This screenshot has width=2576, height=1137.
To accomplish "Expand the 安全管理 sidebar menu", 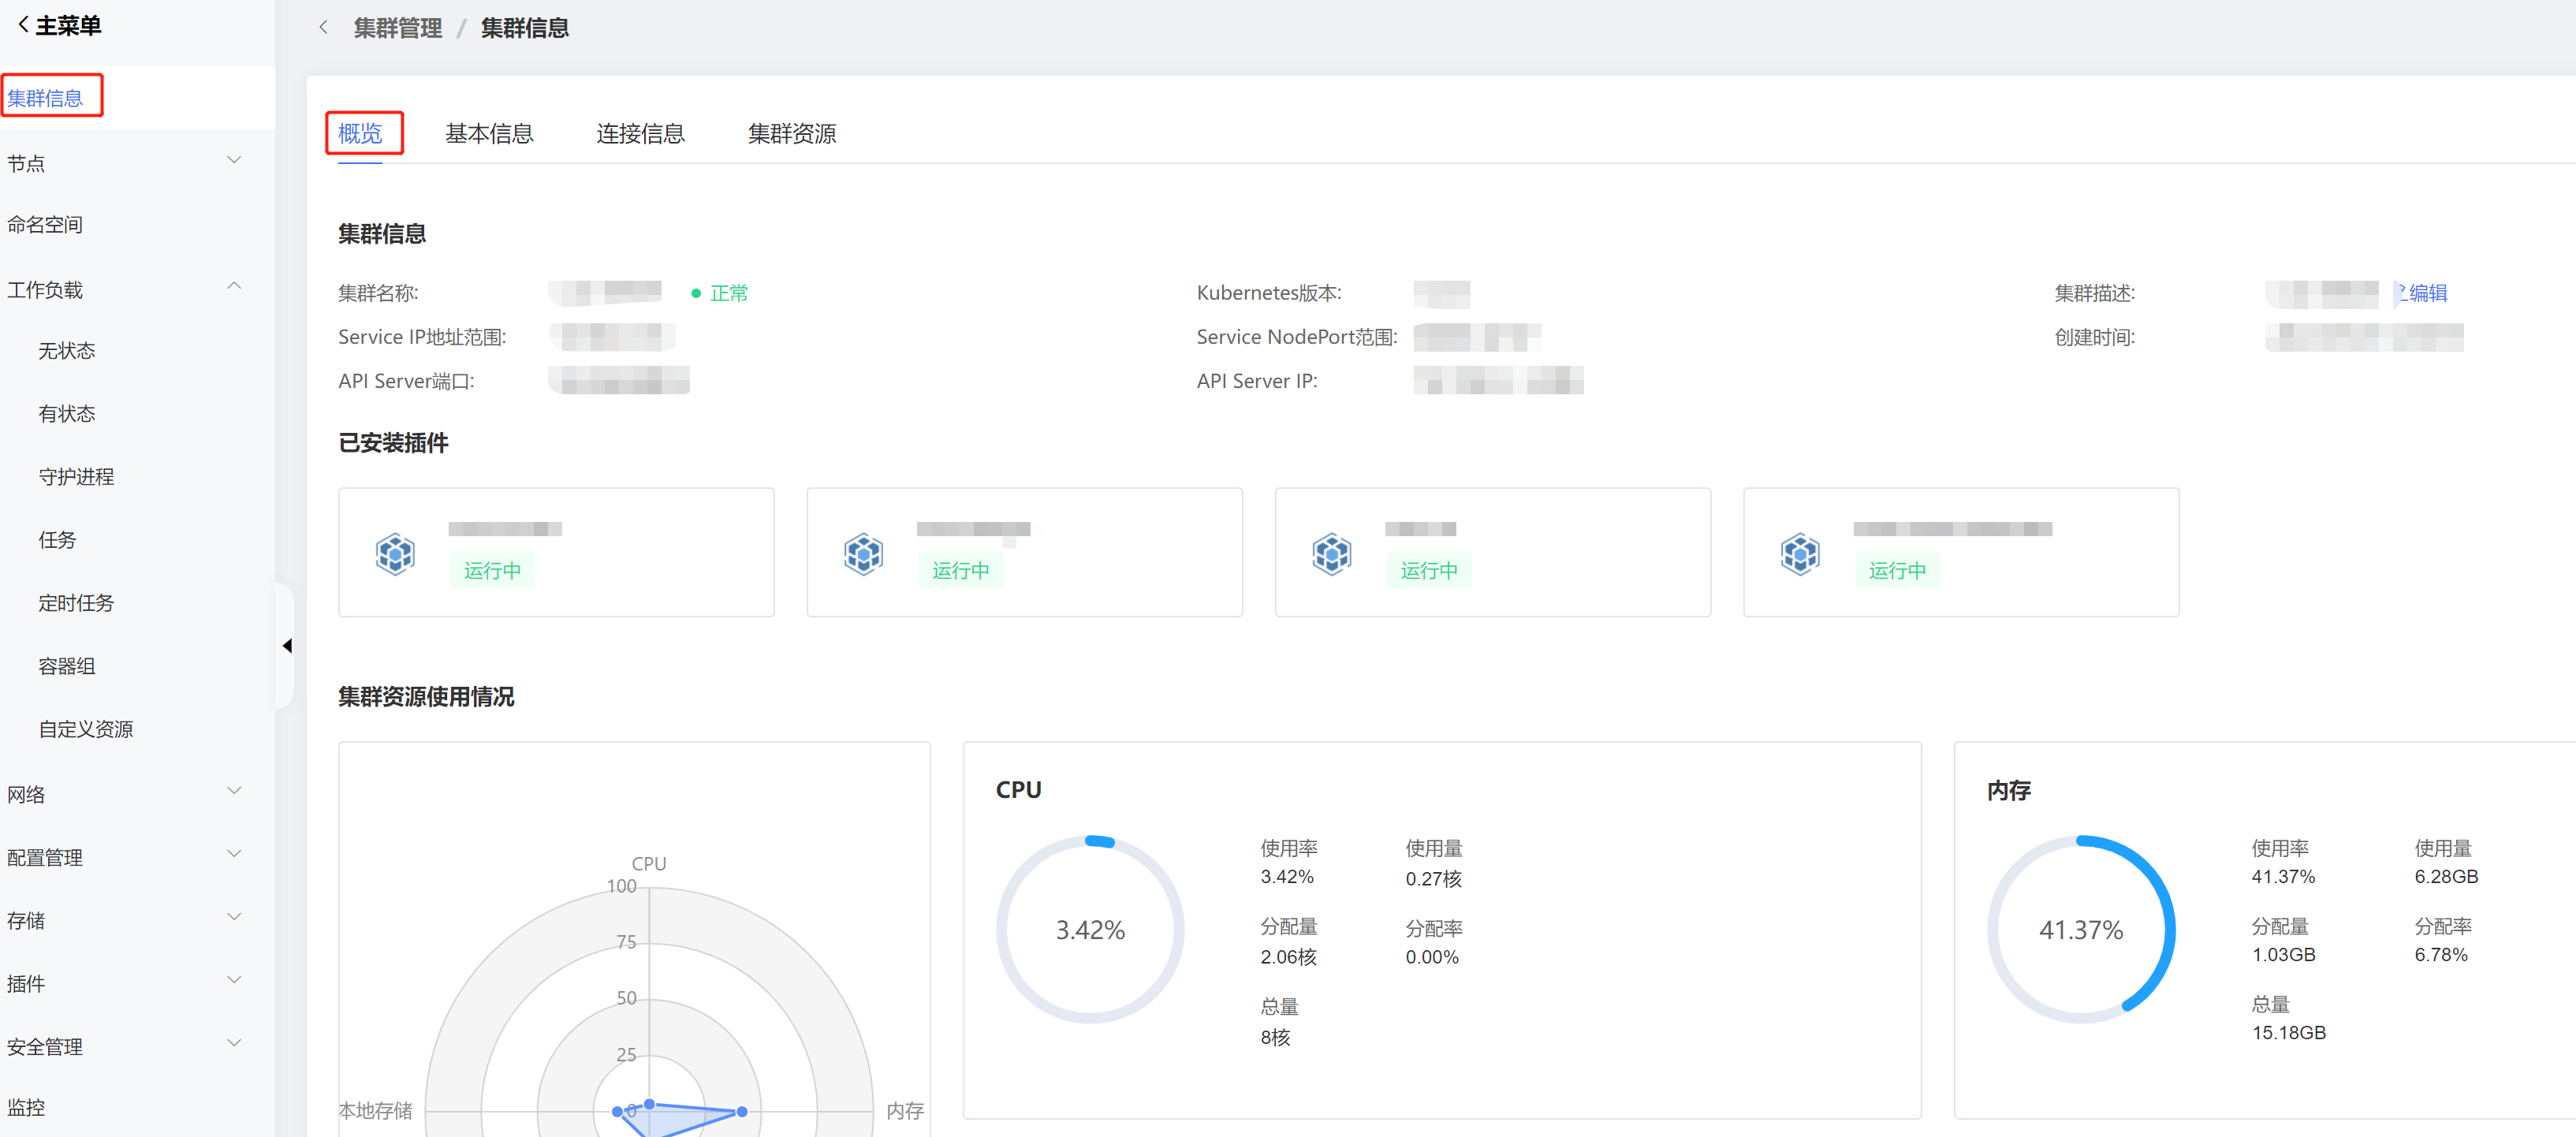I will pyautogui.click(x=234, y=1044).
